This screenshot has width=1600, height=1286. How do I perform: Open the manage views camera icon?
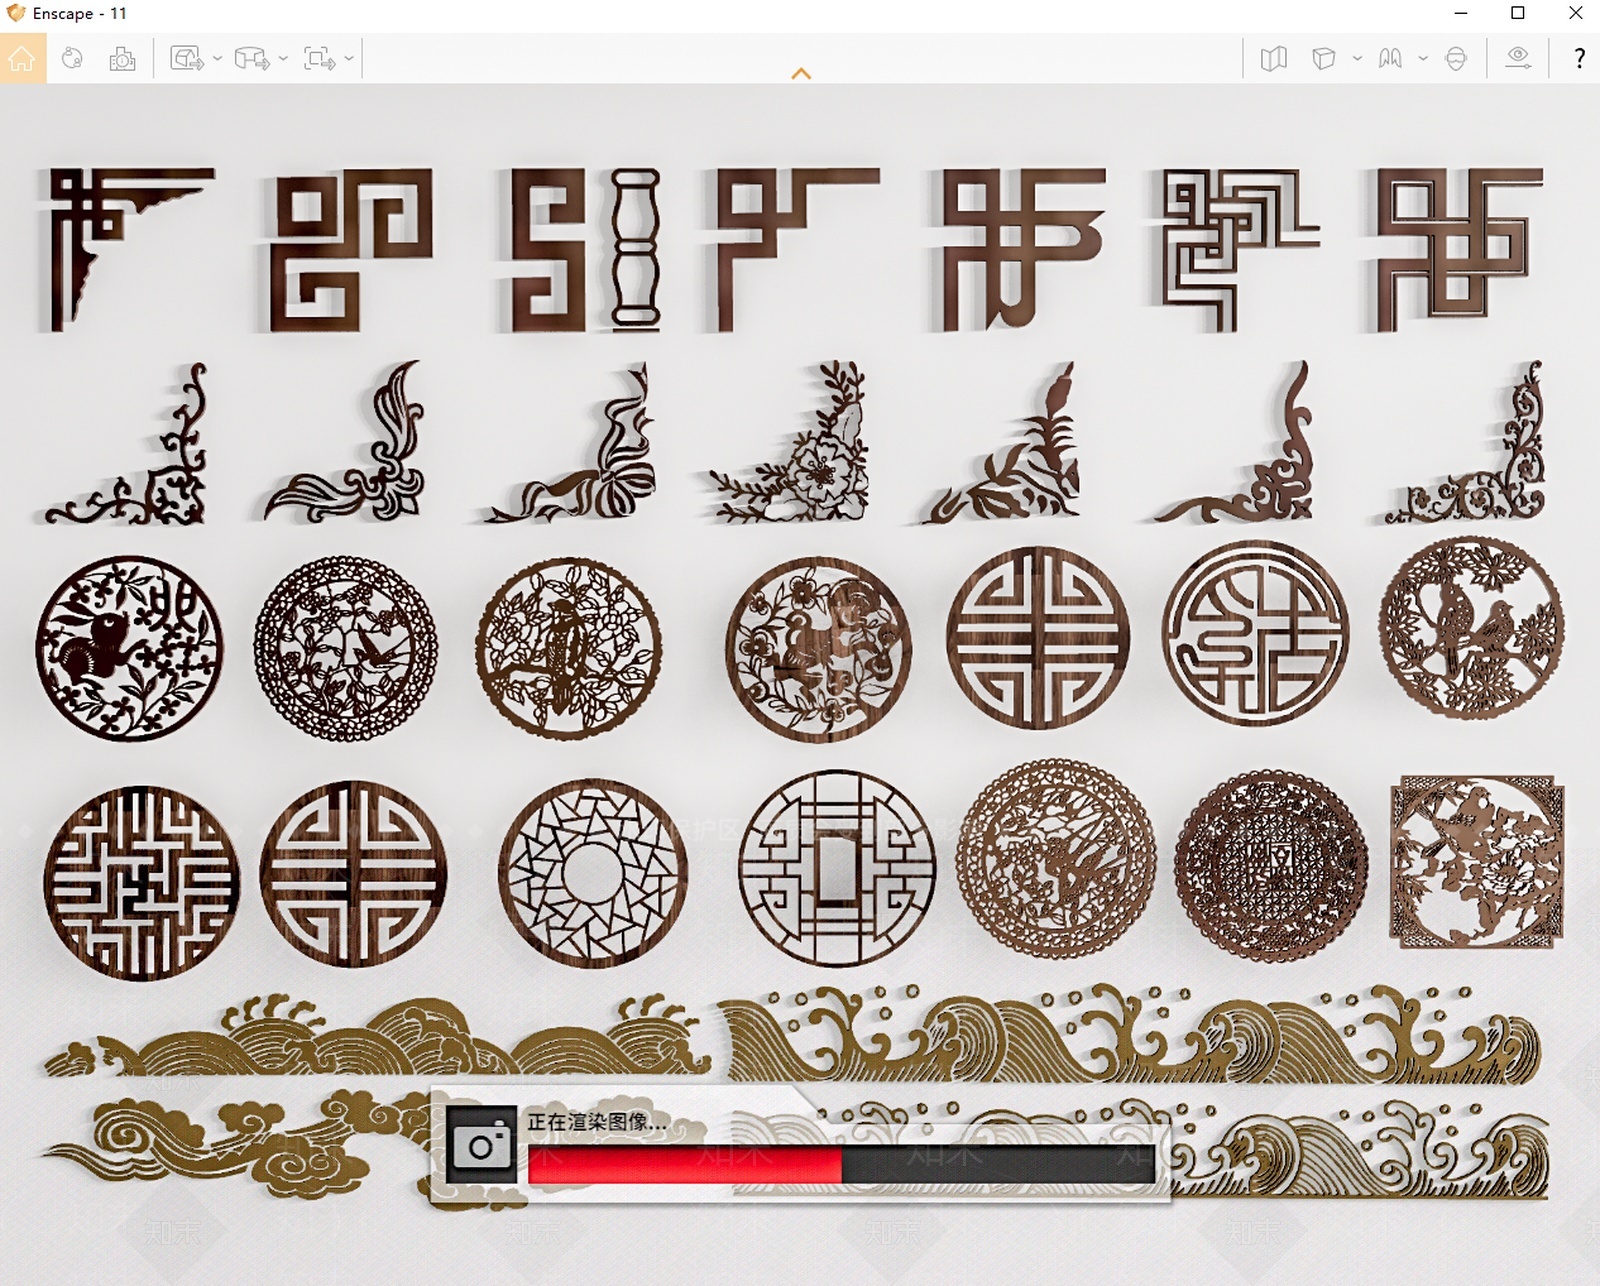pos(122,59)
